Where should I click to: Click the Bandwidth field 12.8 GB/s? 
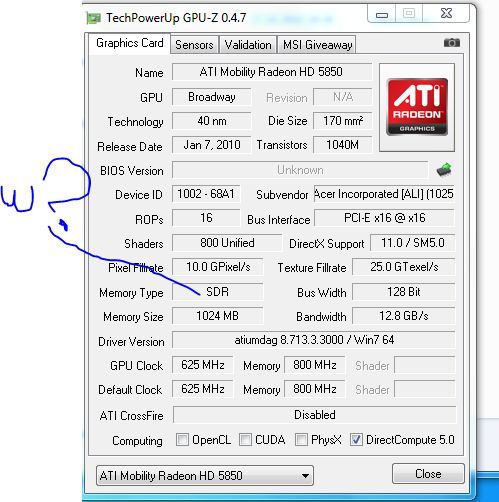tap(403, 316)
